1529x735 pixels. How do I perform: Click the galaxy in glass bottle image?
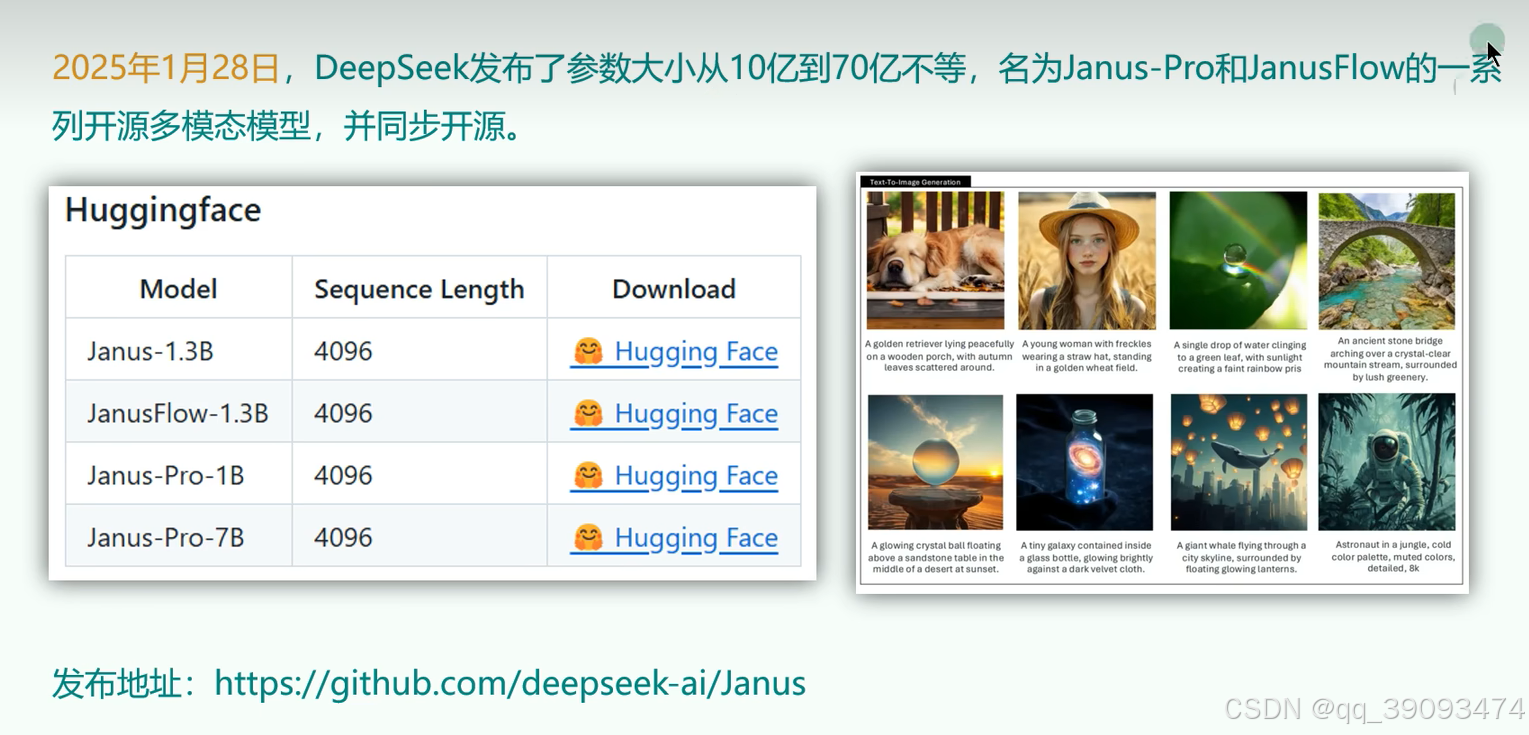click(x=1084, y=462)
